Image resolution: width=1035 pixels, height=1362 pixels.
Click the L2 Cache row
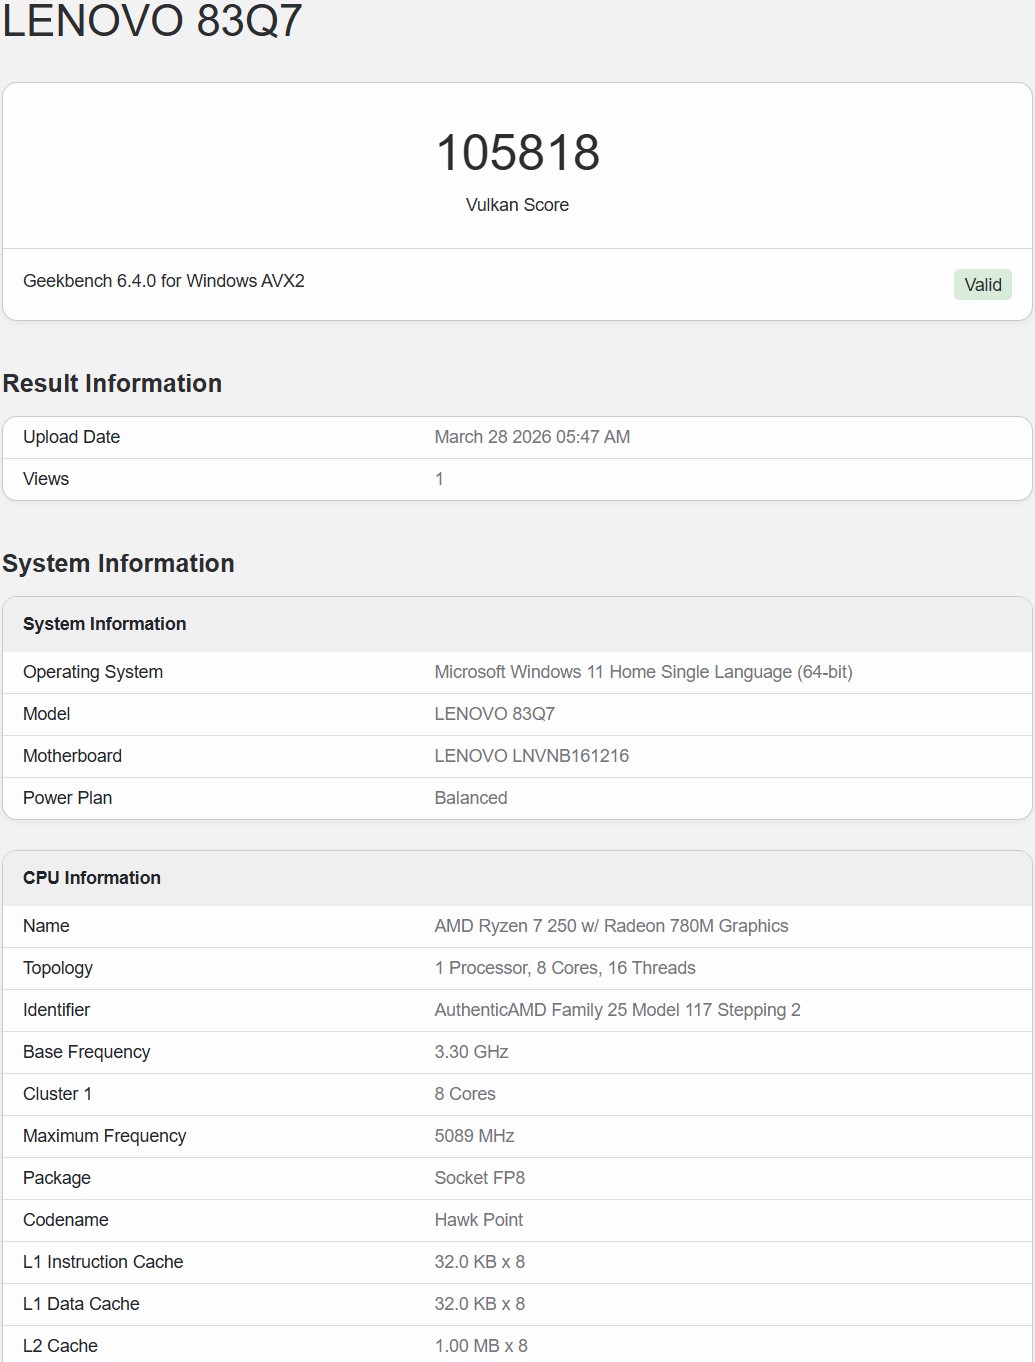click(x=60, y=1345)
